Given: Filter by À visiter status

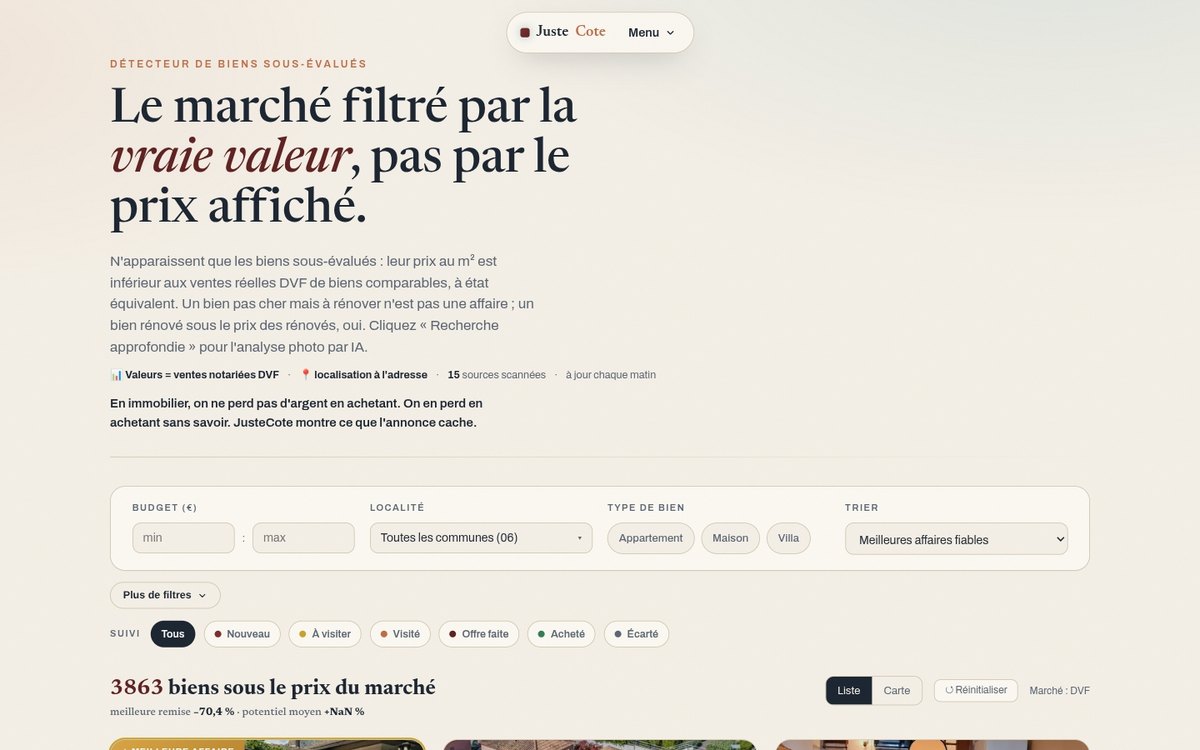Looking at the screenshot, I should 325,634.
